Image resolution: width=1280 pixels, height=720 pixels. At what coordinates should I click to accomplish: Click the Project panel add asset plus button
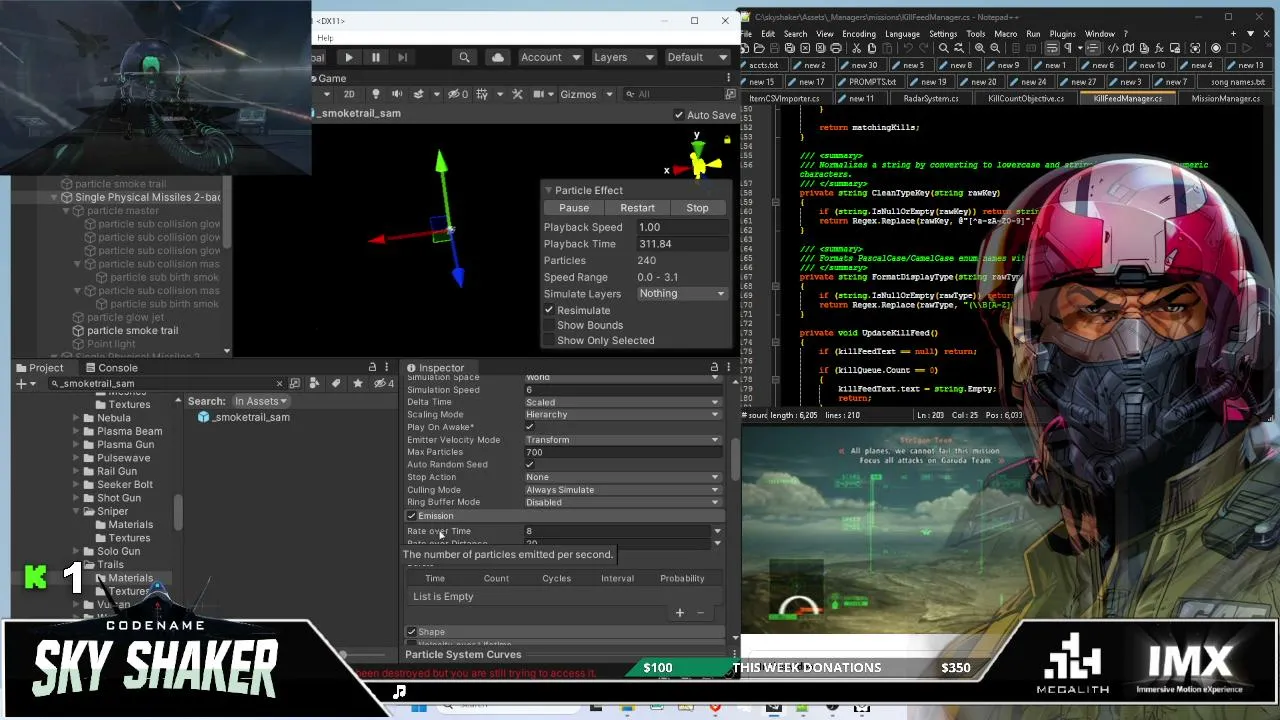(x=22, y=383)
